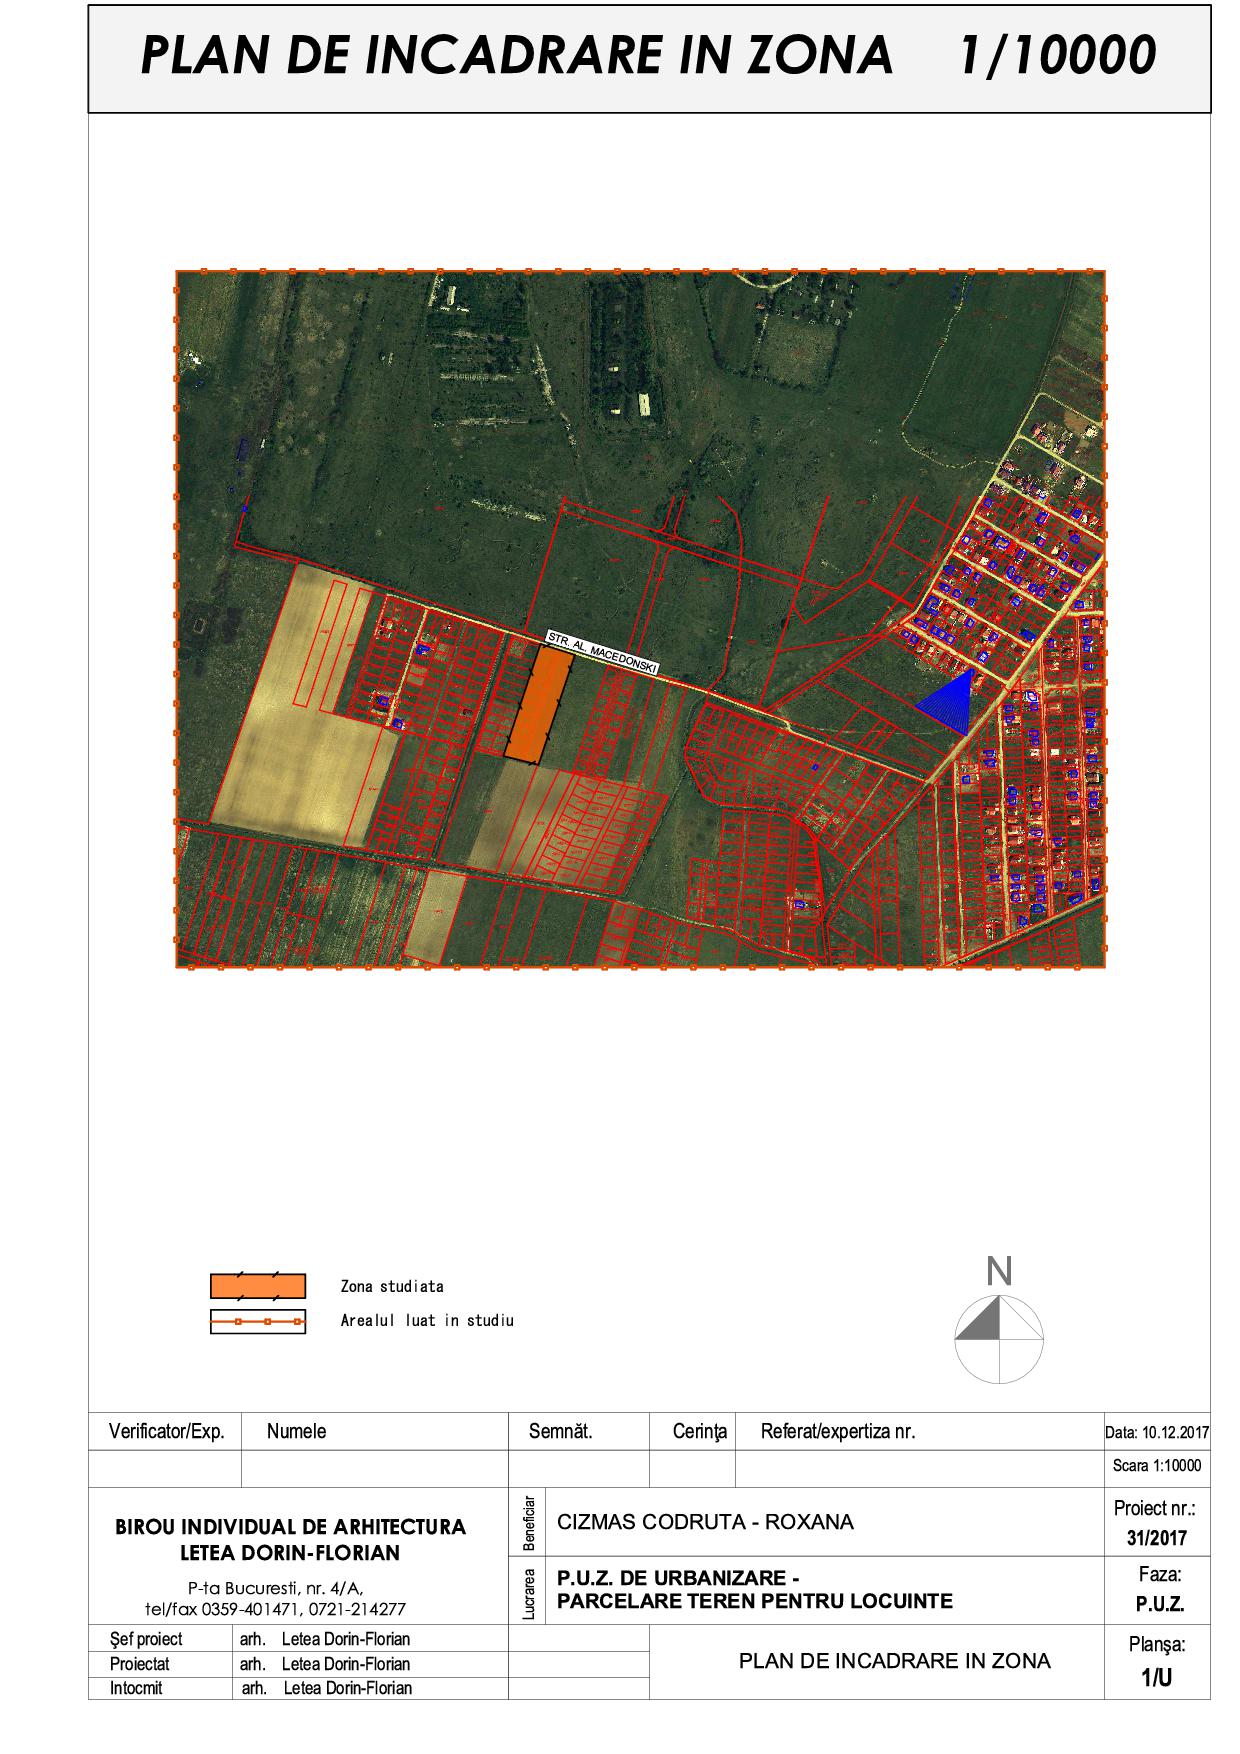The width and height of the screenshot is (1240, 1754).
Task: Click the 'Scara 1:10000' cell
Action: tap(1157, 1466)
